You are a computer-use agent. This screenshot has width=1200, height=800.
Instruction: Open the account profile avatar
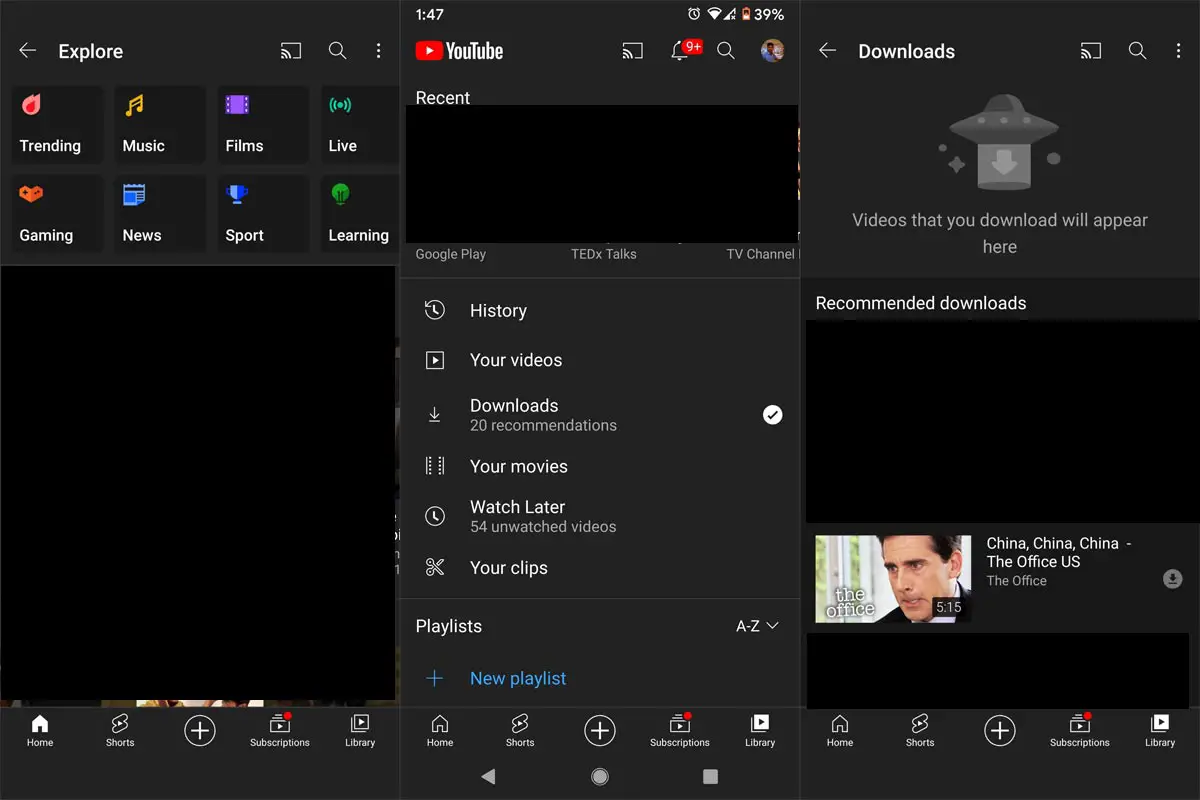point(772,51)
